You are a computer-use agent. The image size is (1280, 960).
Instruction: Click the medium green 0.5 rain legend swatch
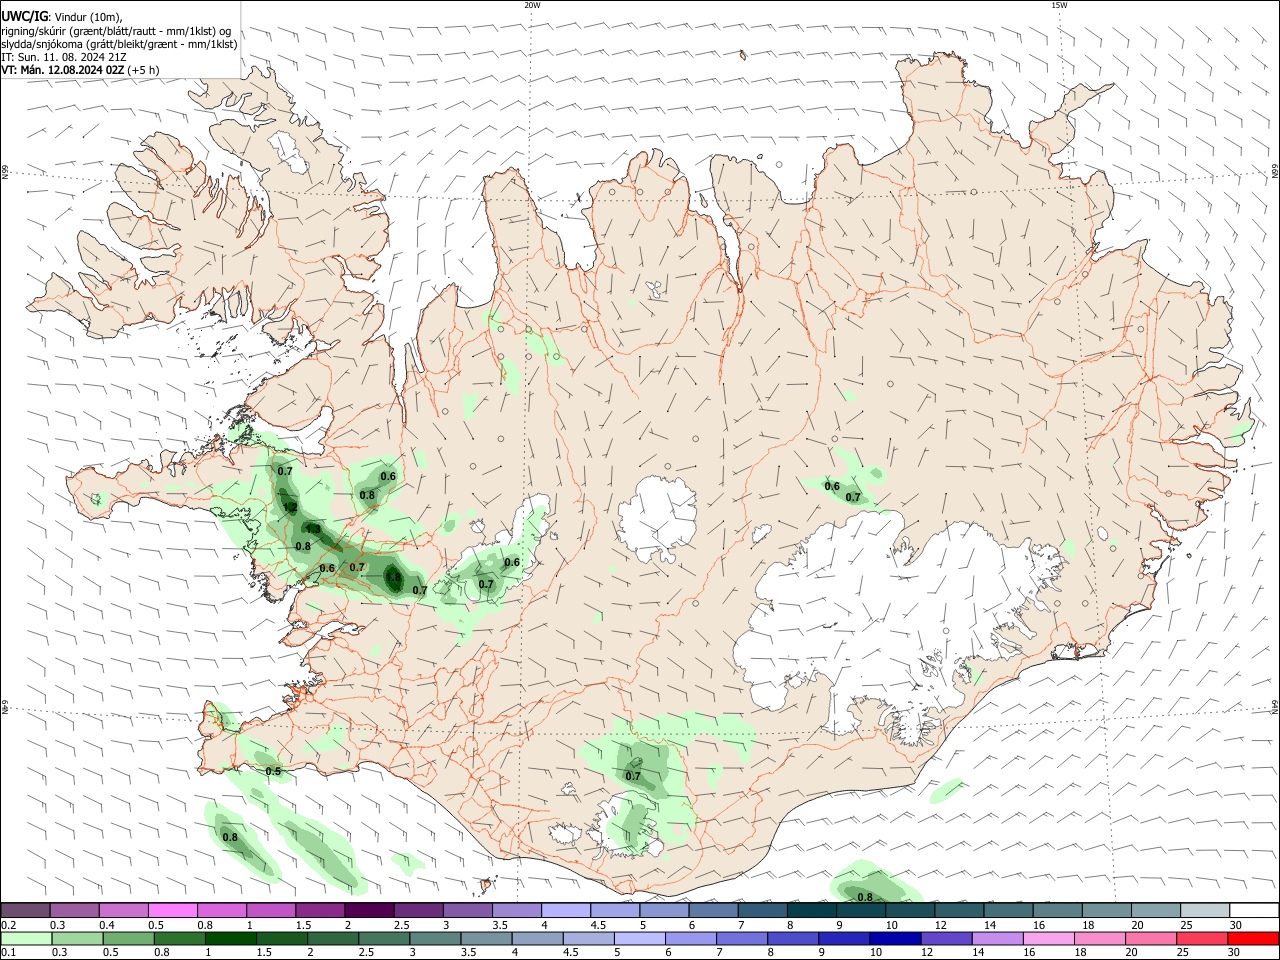[x=128, y=938]
